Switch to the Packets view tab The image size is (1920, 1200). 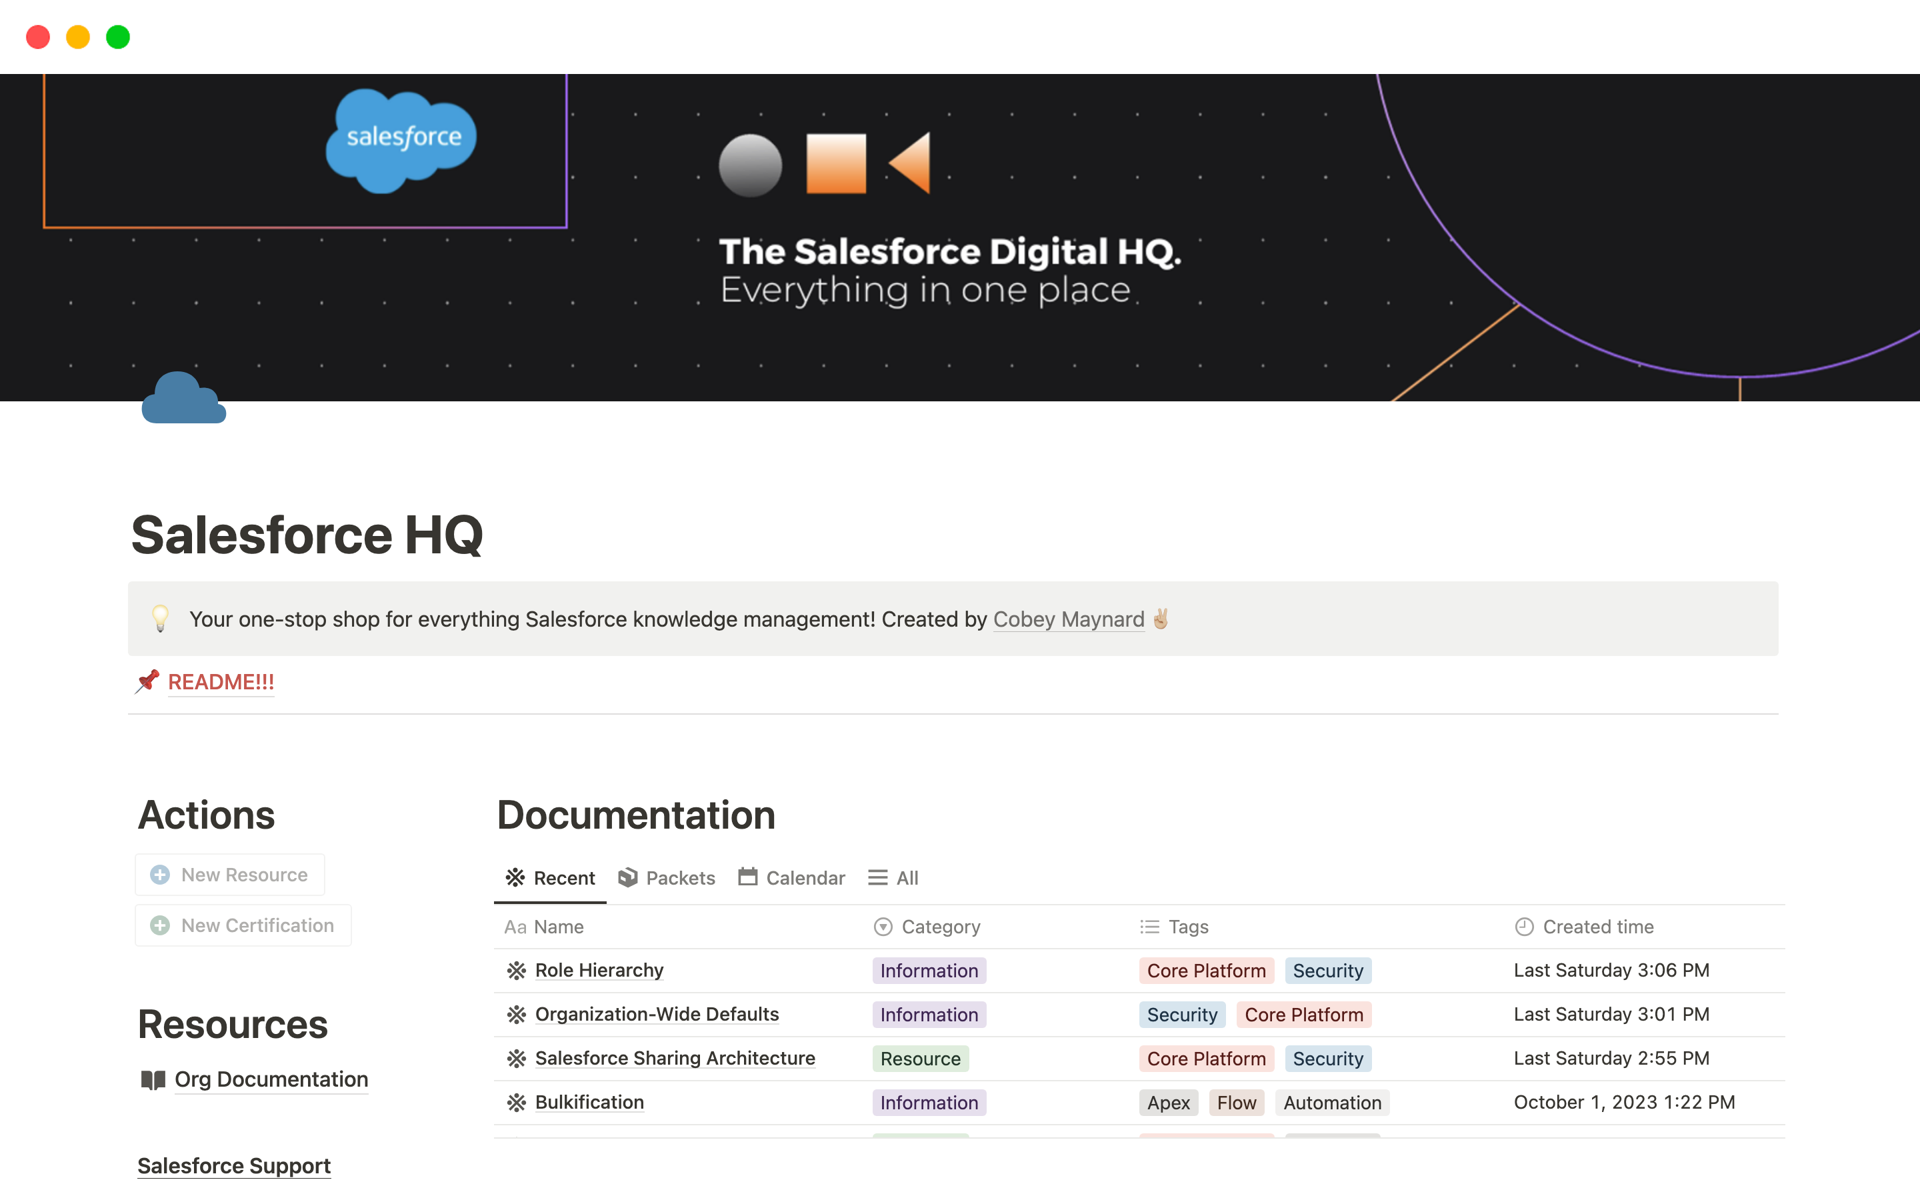coord(667,878)
